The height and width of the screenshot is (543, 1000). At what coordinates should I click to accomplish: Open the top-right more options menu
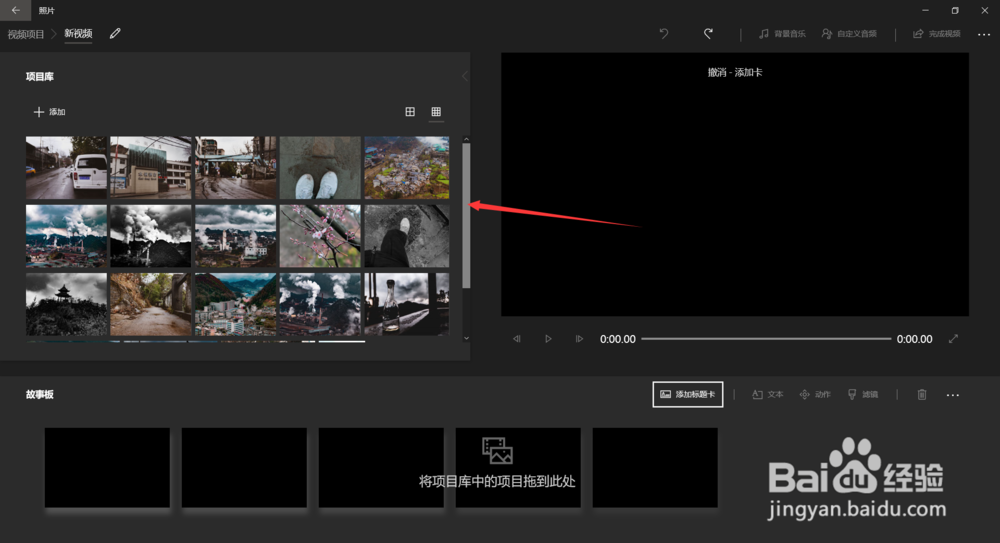click(x=983, y=34)
